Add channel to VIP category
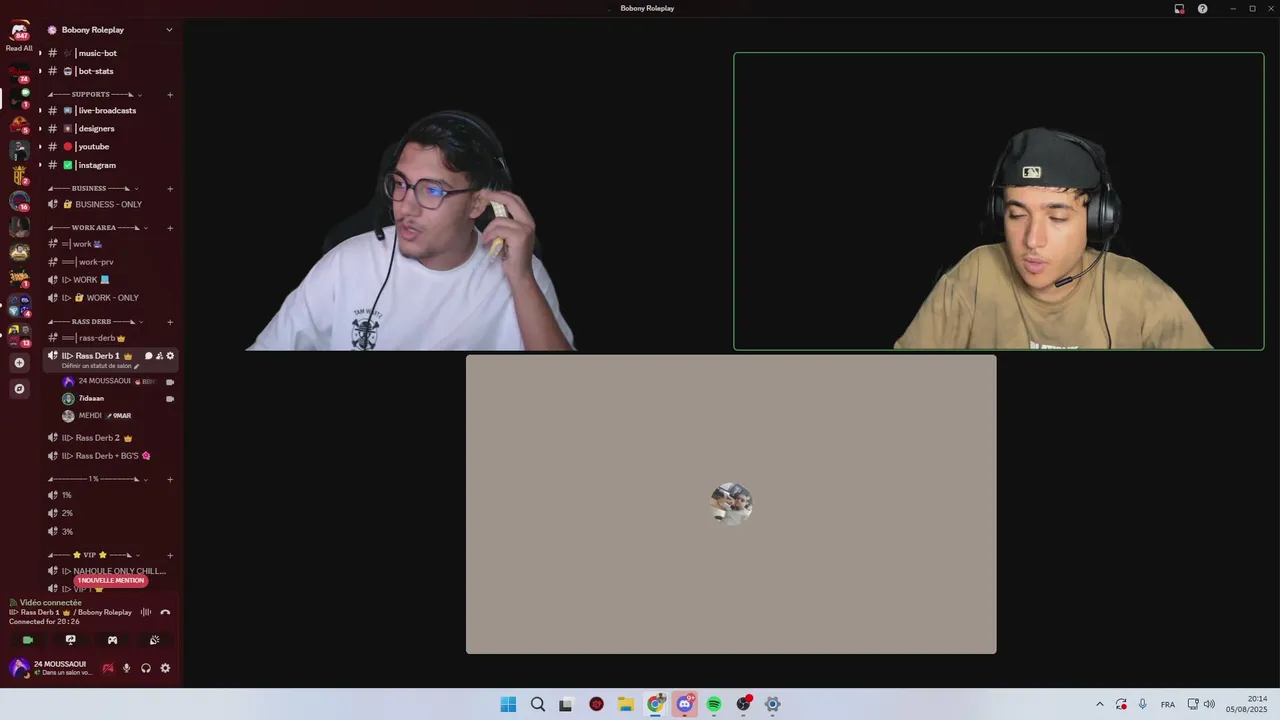Screen dimensions: 1280x720 coord(170,555)
